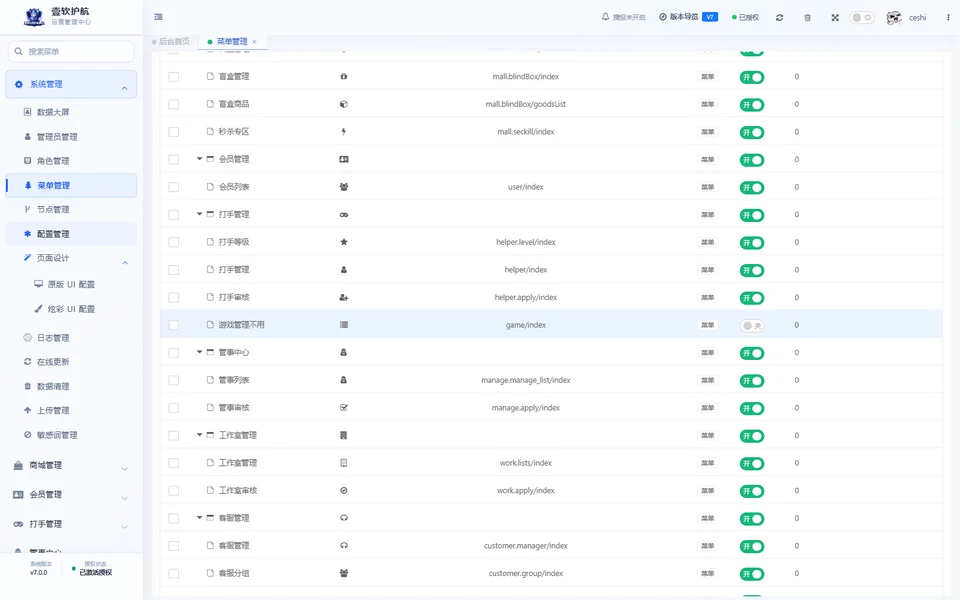Click the star icon in 打手等级 row

tap(343, 242)
